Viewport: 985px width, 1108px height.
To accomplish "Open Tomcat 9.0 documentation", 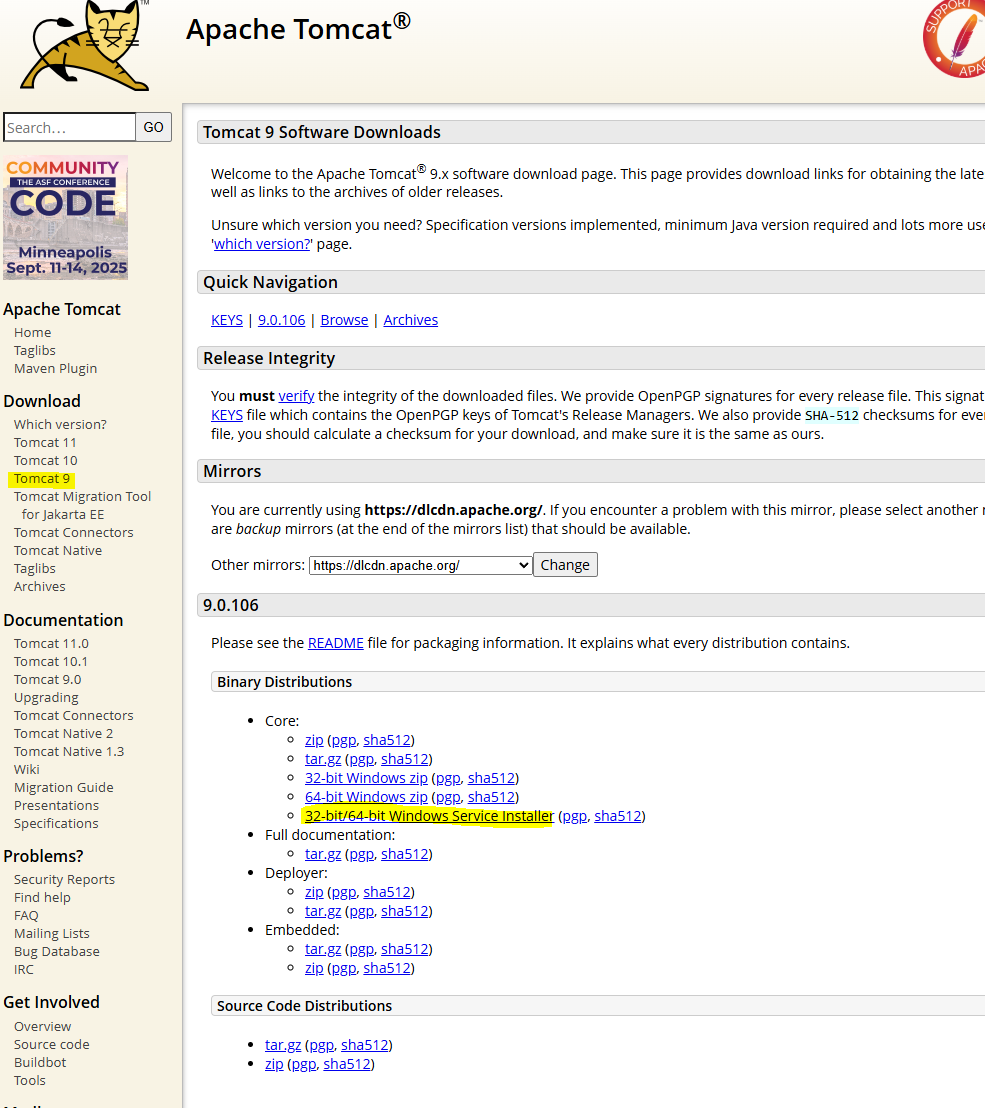I will (47, 679).
